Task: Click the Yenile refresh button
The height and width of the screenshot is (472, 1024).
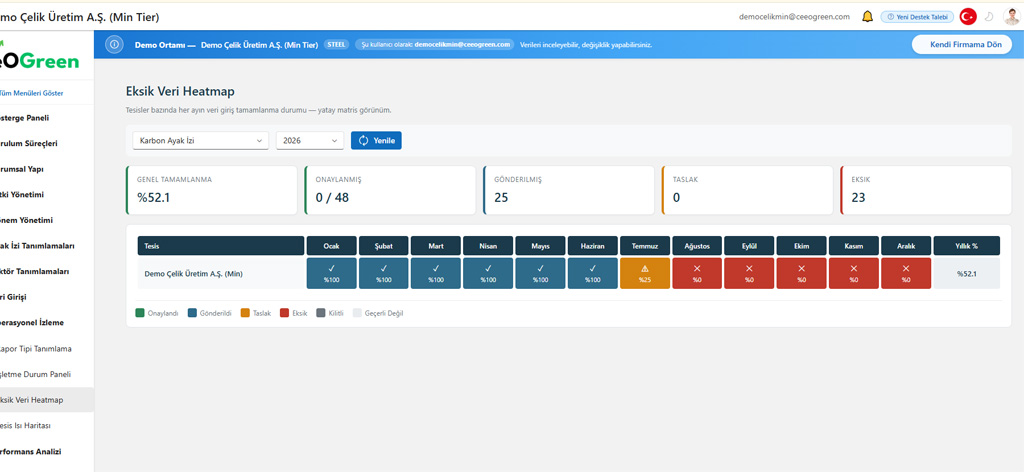Action: (x=376, y=140)
